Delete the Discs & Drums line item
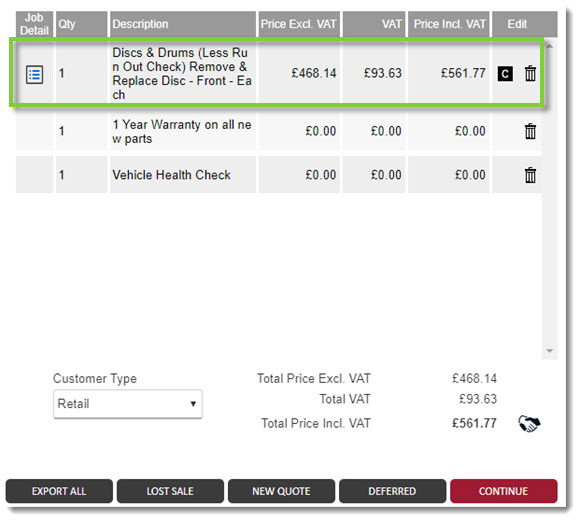 click(x=530, y=73)
